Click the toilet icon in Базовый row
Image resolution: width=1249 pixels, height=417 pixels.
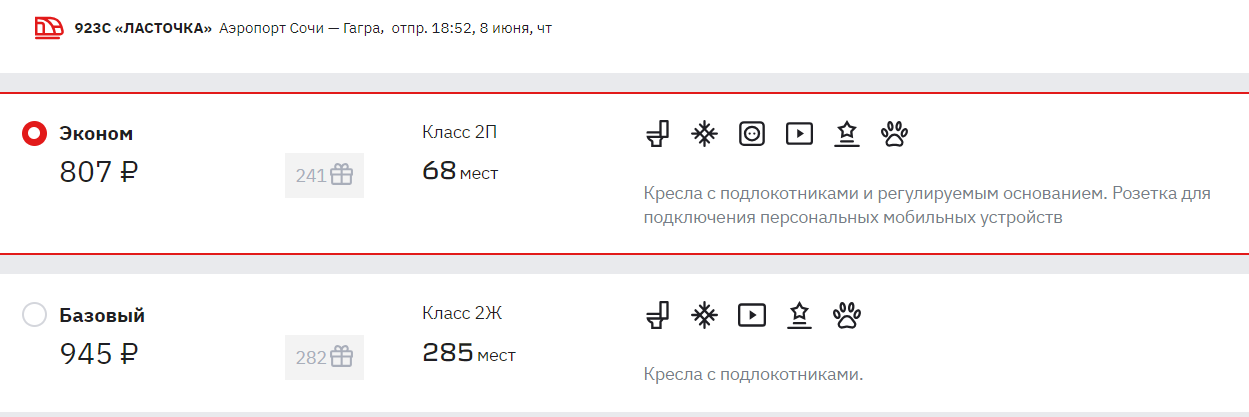pos(657,315)
